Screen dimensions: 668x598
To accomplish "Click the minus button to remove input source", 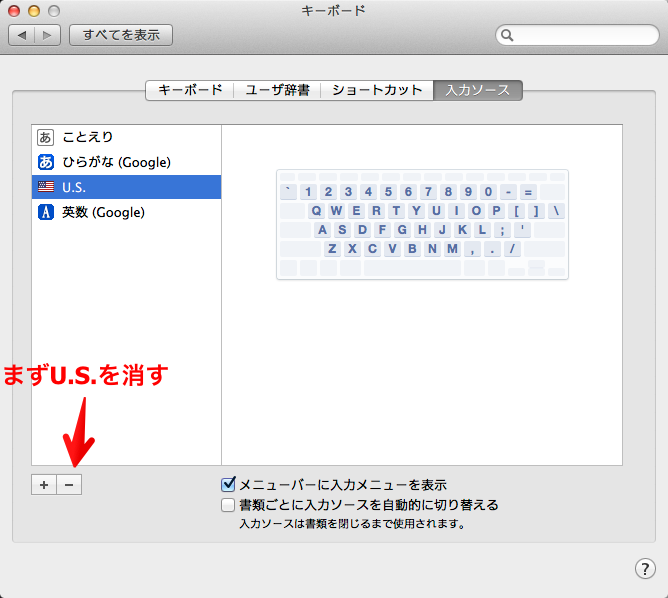I will point(69,485).
